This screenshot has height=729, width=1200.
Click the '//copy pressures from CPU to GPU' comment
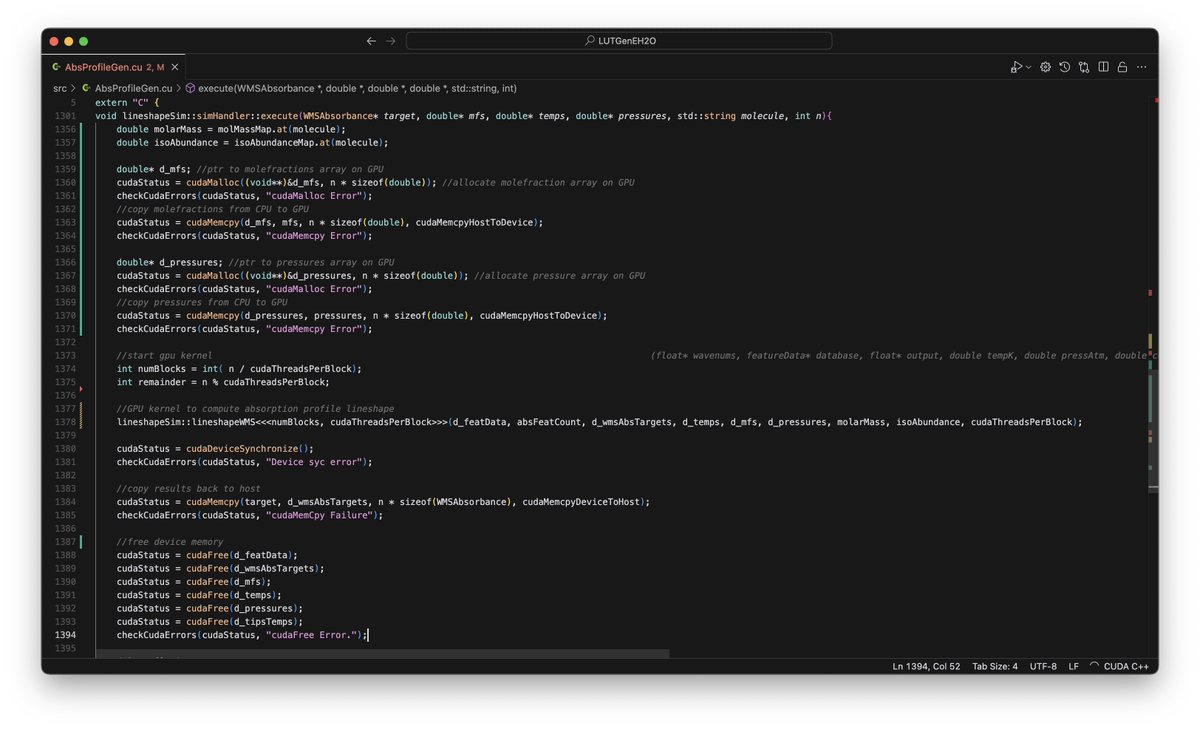[201, 302]
